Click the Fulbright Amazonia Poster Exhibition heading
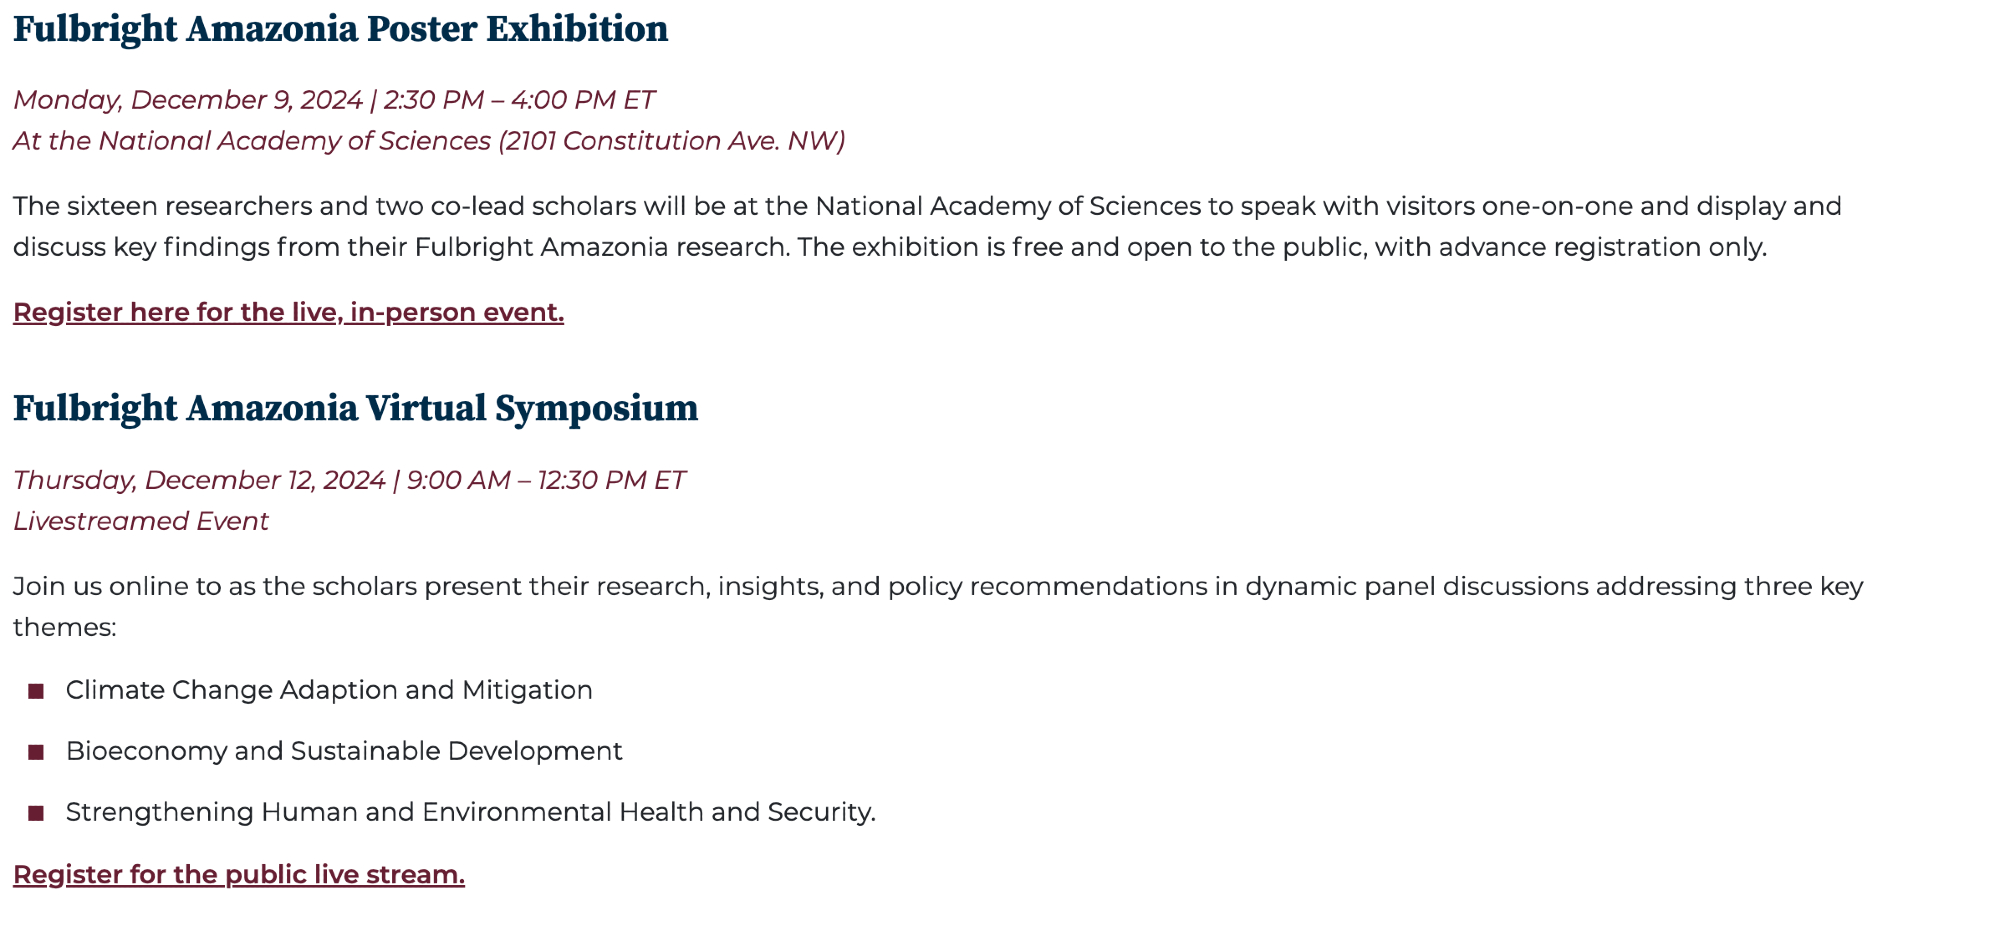Viewport: 2000px width, 931px height. pyautogui.click(x=340, y=30)
